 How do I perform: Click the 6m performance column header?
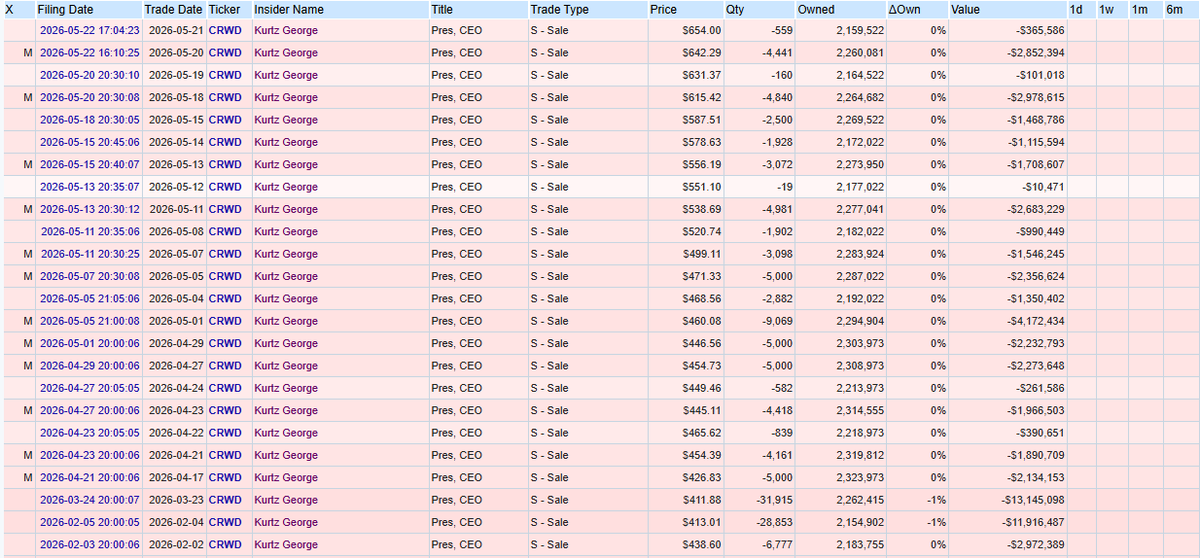[x=1174, y=9]
